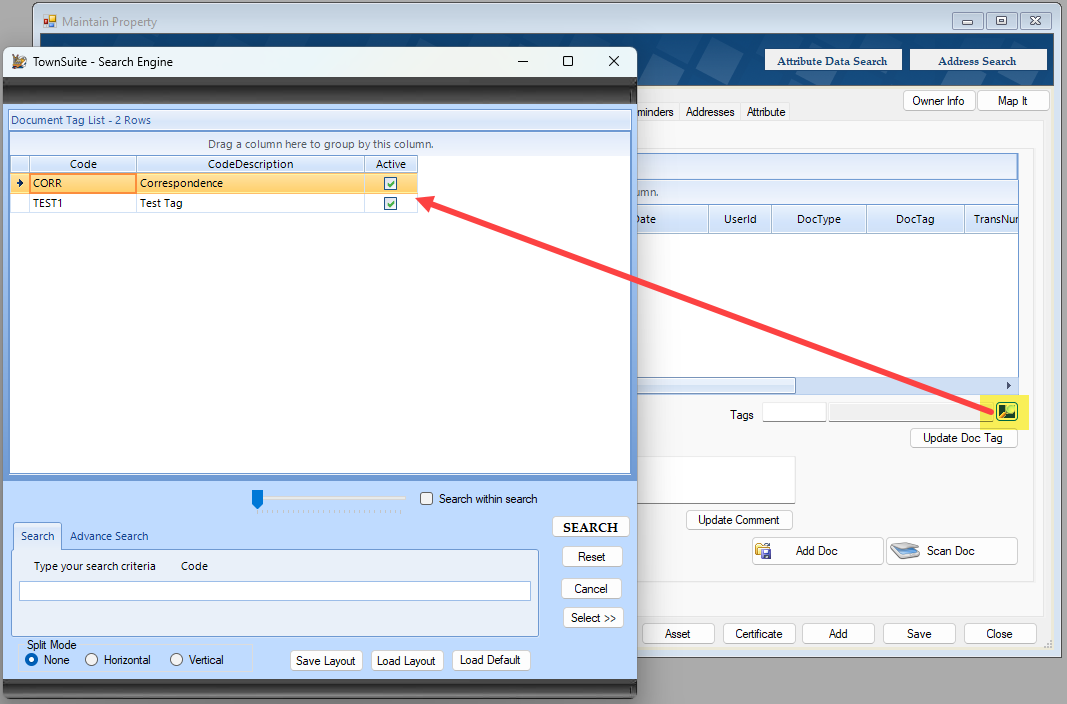1067x704 pixels.
Task: Click the TownSuite logo in the Search Engine titlebar
Action: click(18, 61)
